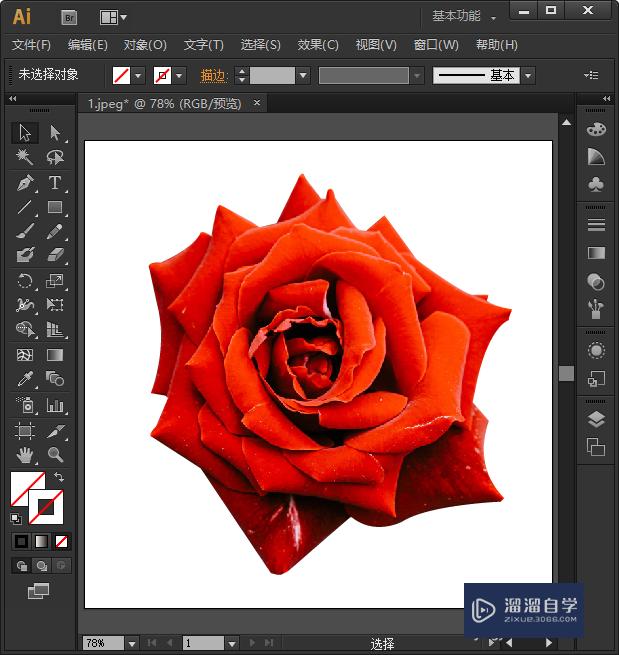Select the Direct Selection tool

55,133
